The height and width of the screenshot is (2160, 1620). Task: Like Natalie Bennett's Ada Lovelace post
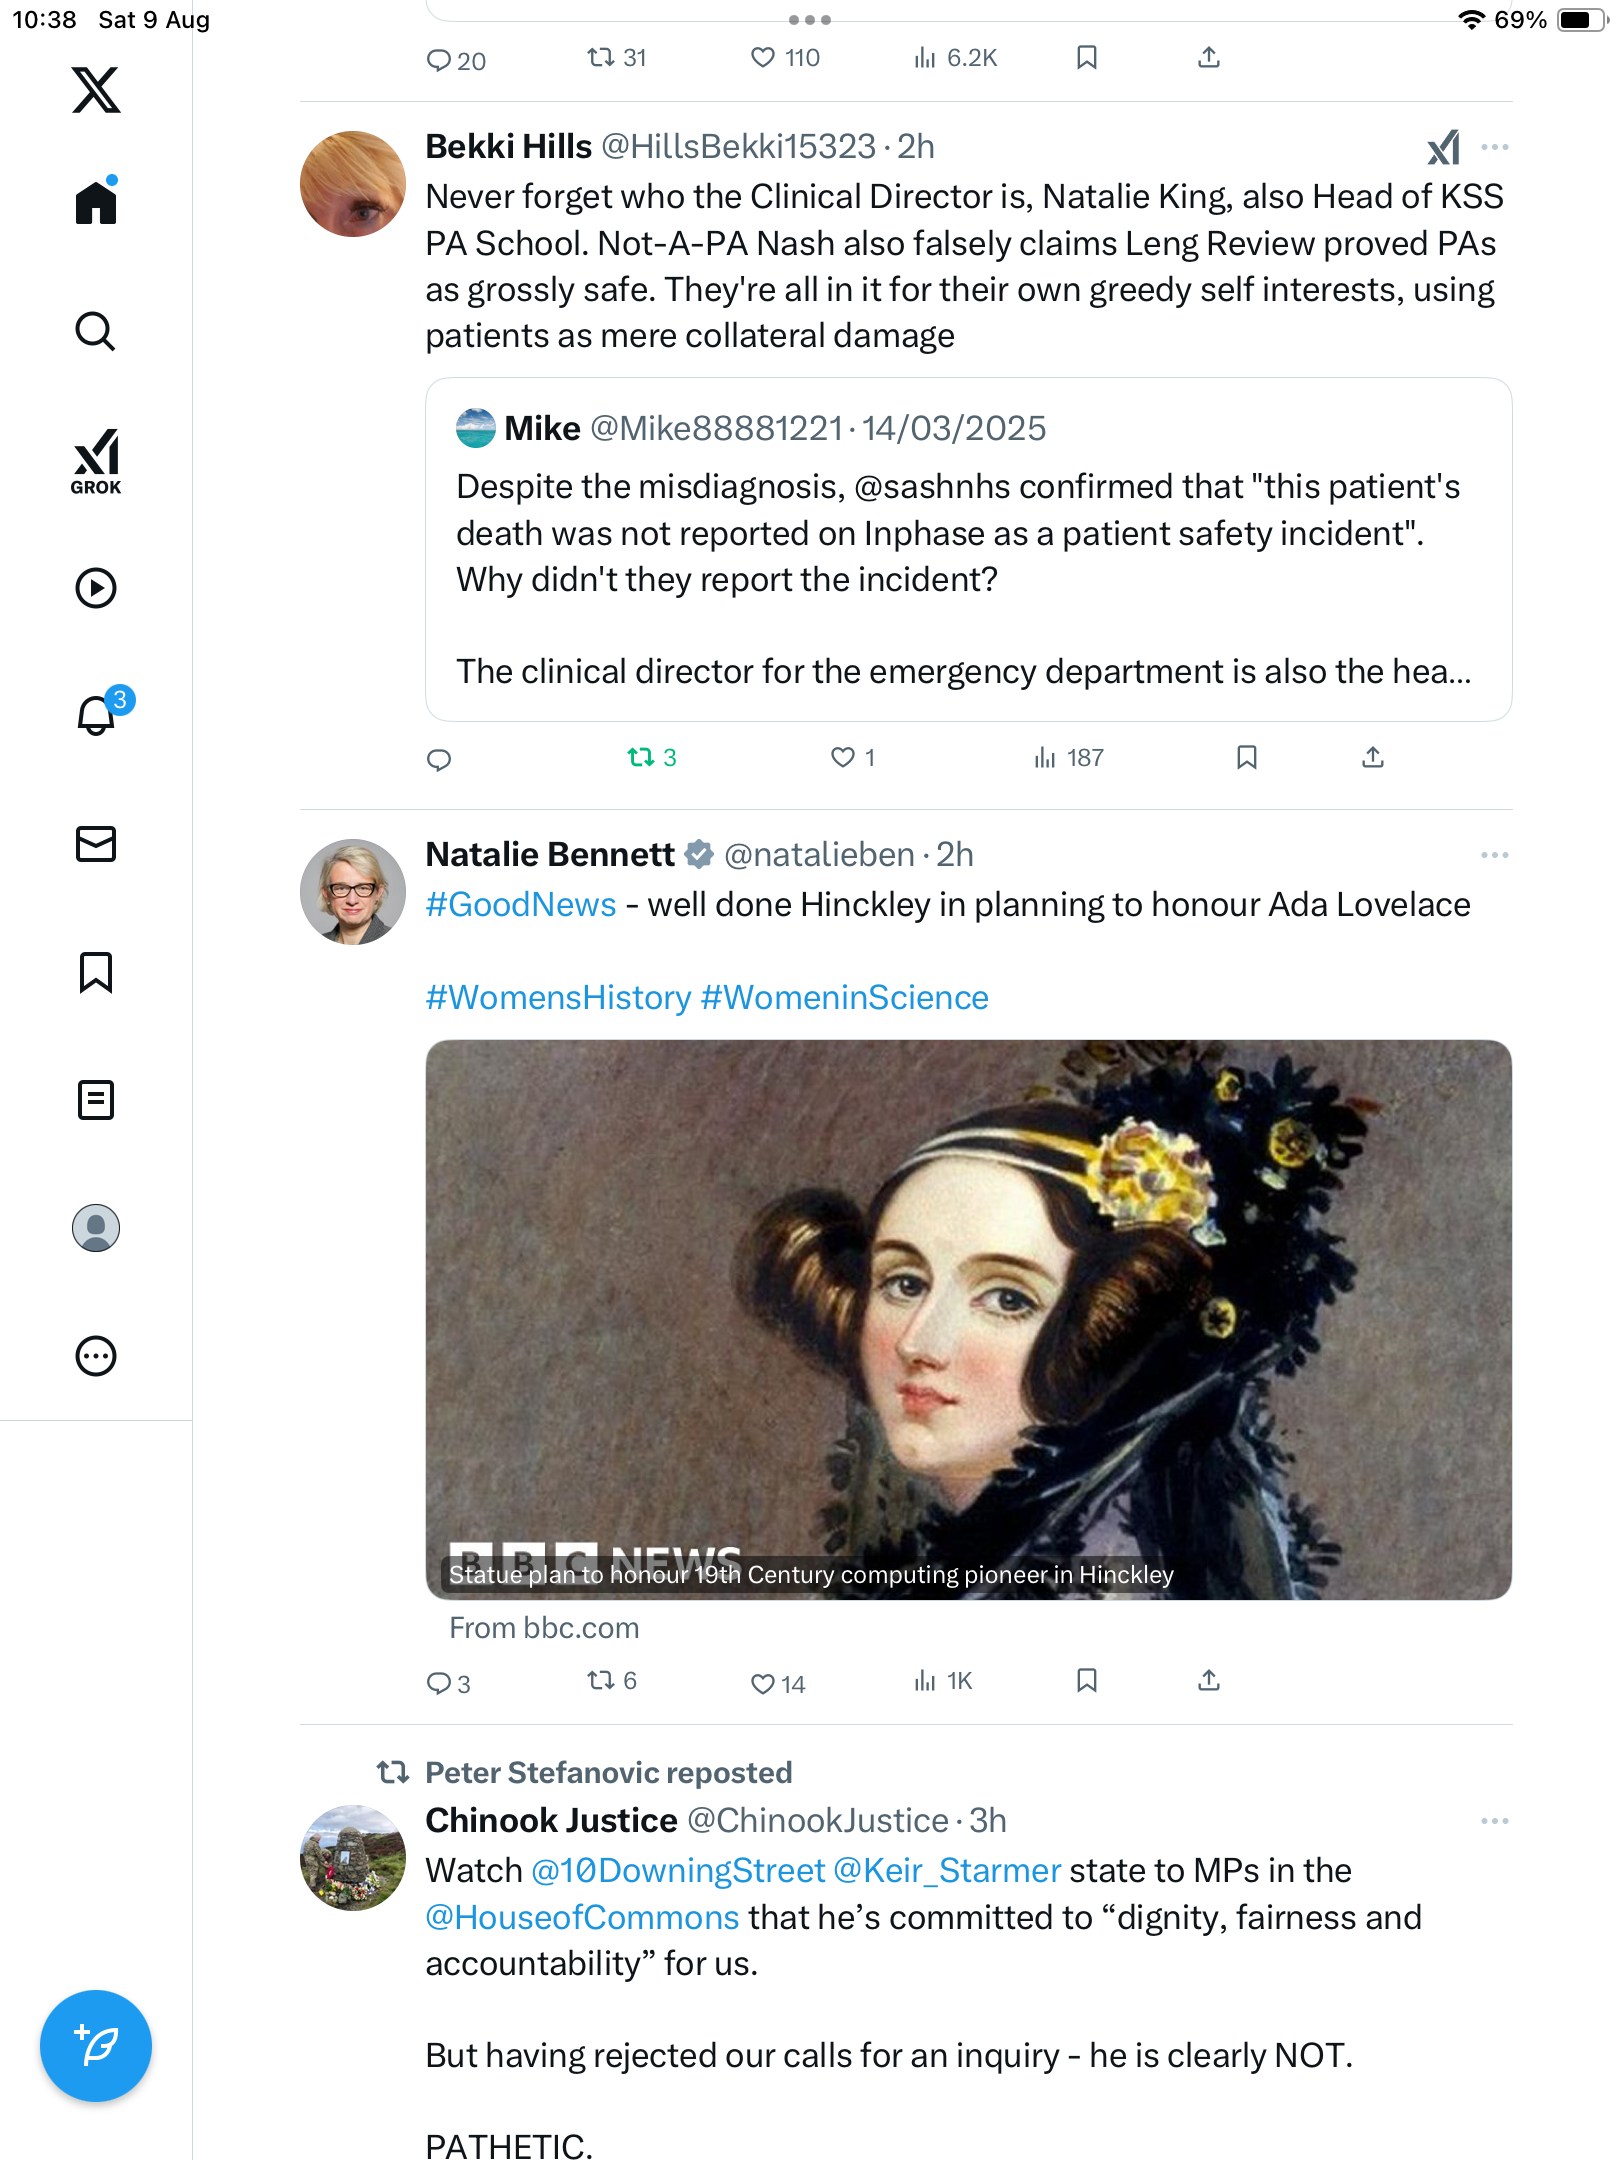[x=763, y=1683]
